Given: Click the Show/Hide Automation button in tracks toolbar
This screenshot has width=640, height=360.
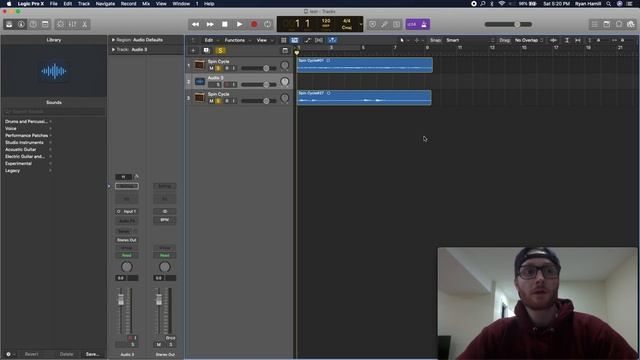Looking at the screenshot, I should point(307,40).
